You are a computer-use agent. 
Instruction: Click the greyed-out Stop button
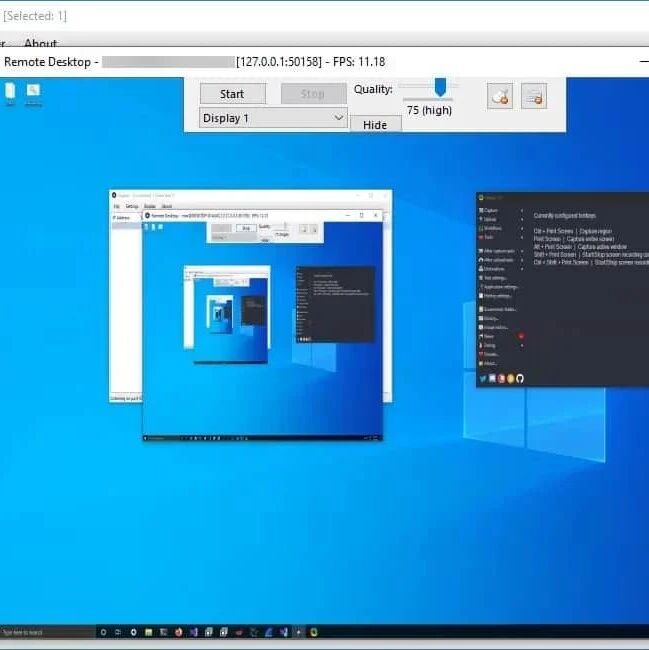pyautogui.click(x=313, y=94)
